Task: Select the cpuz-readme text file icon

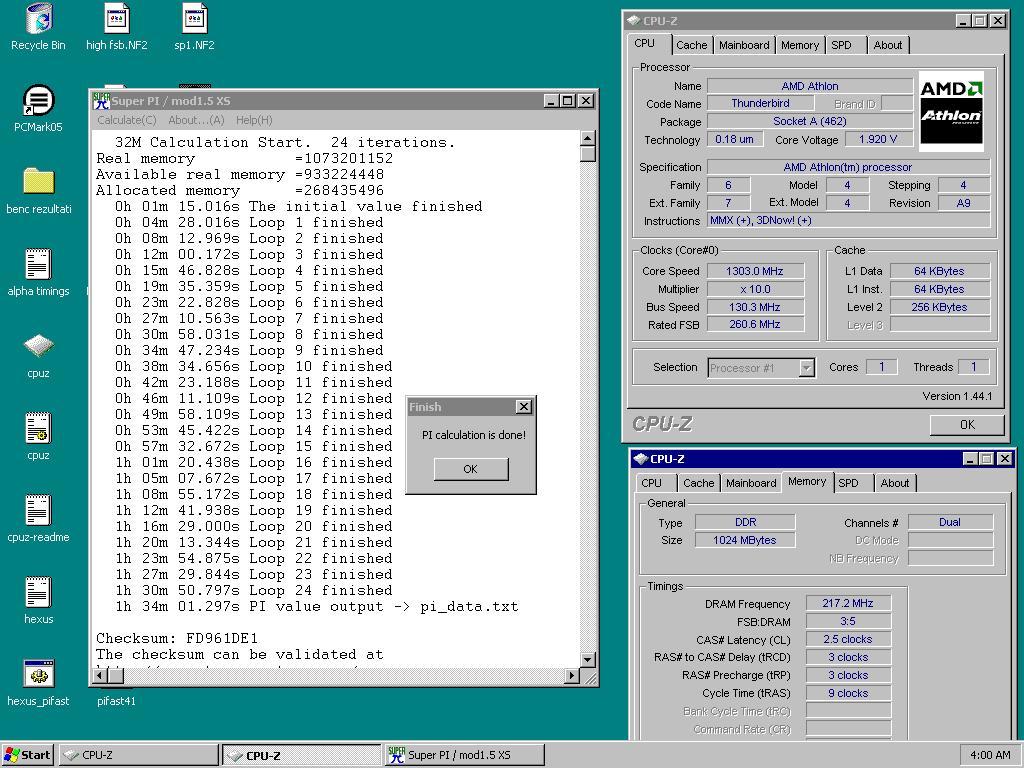Action: (39, 510)
